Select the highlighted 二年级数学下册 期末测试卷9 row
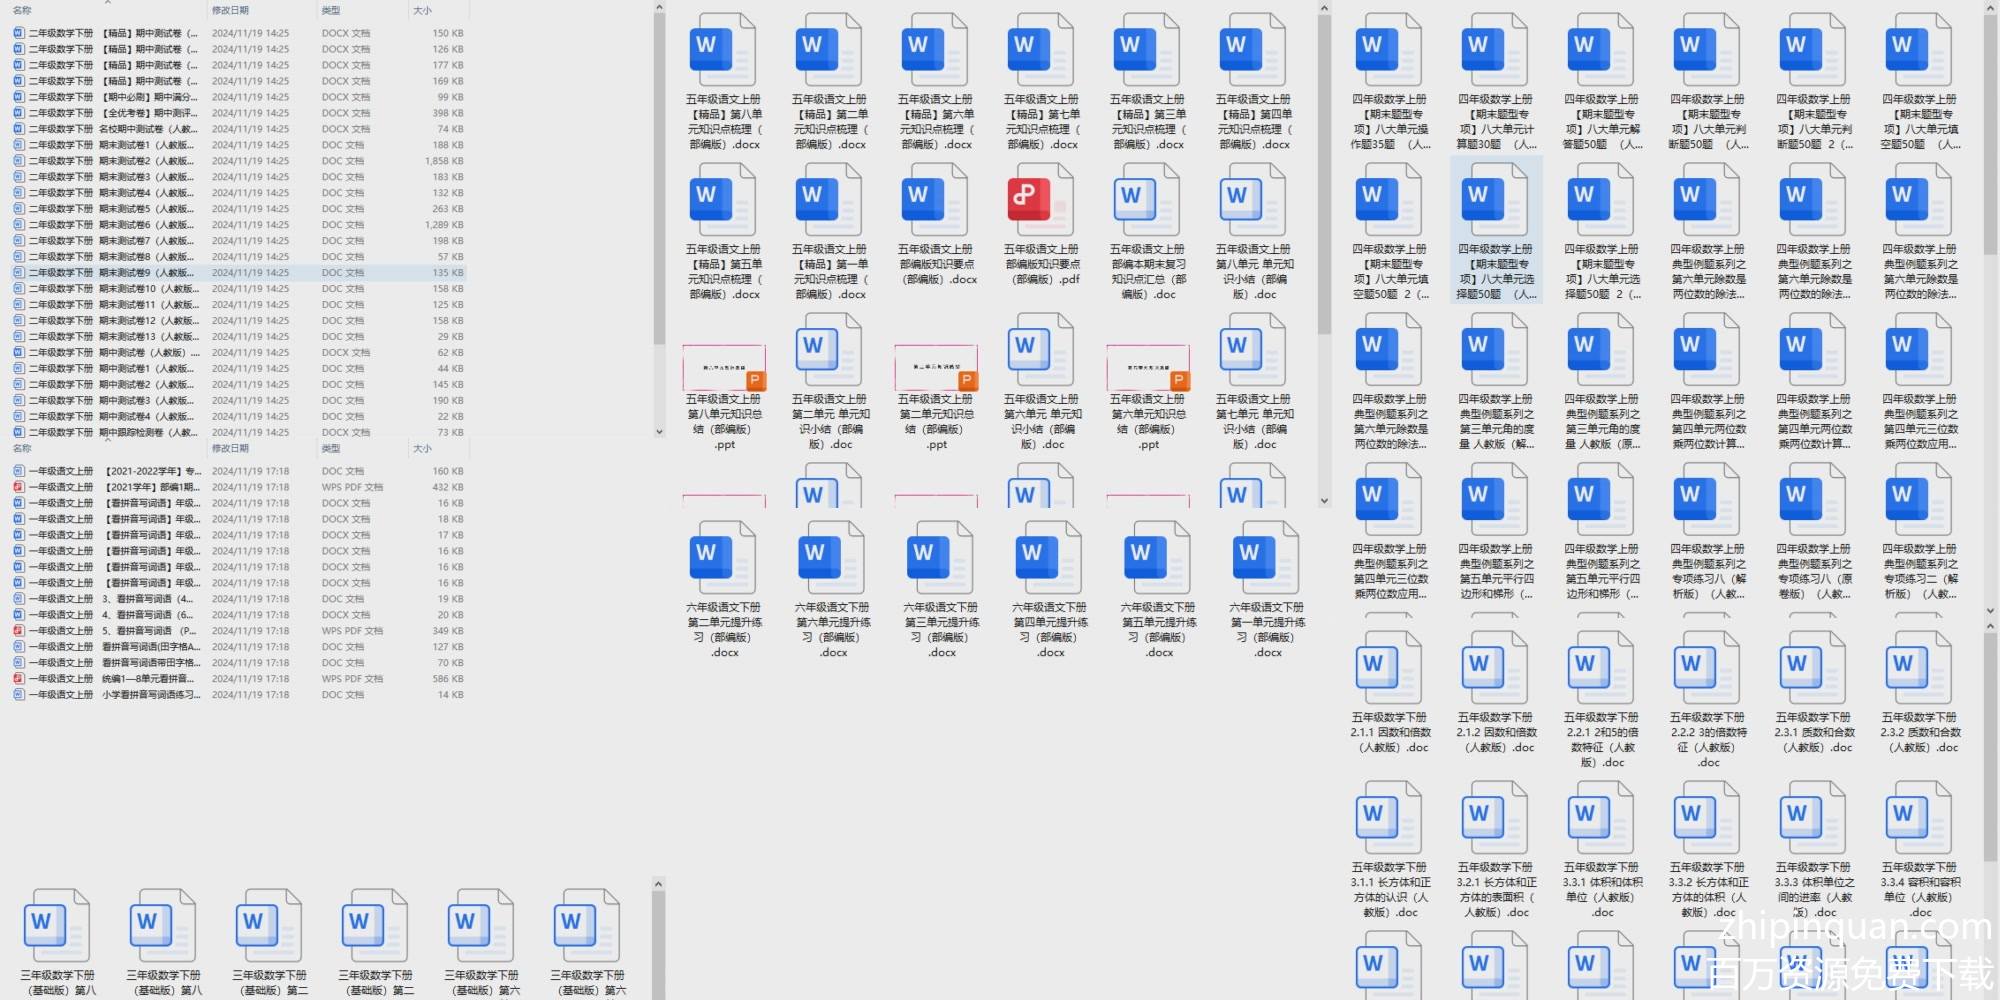 click(x=239, y=273)
